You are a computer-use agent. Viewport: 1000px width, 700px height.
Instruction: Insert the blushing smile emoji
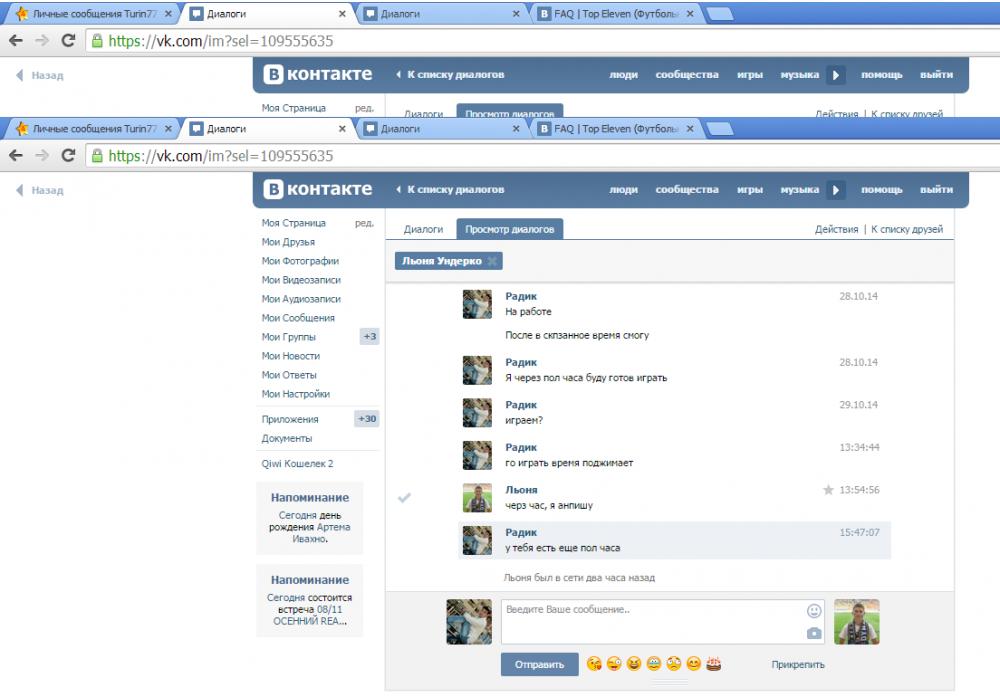(x=694, y=664)
